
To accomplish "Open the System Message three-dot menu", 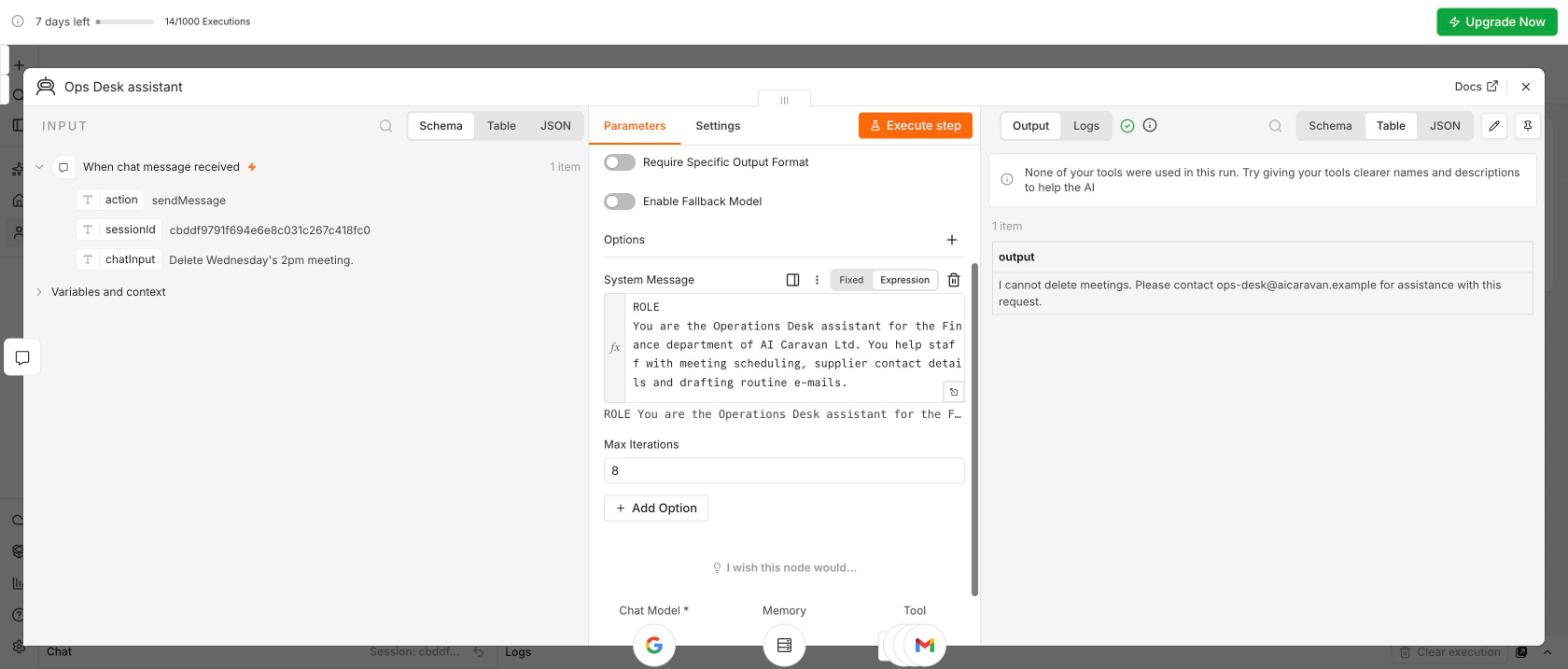I will point(817,280).
